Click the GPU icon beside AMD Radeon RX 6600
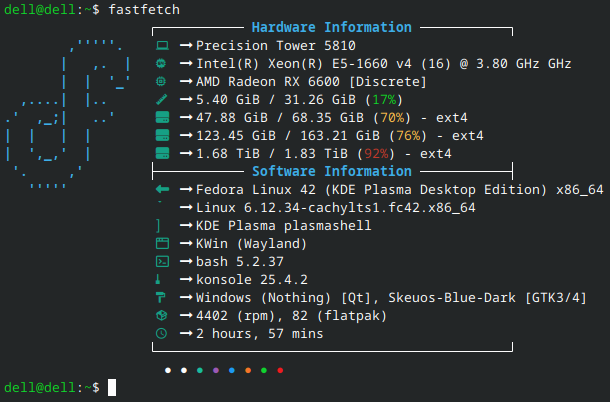The image size is (610, 402). click(161, 81)
